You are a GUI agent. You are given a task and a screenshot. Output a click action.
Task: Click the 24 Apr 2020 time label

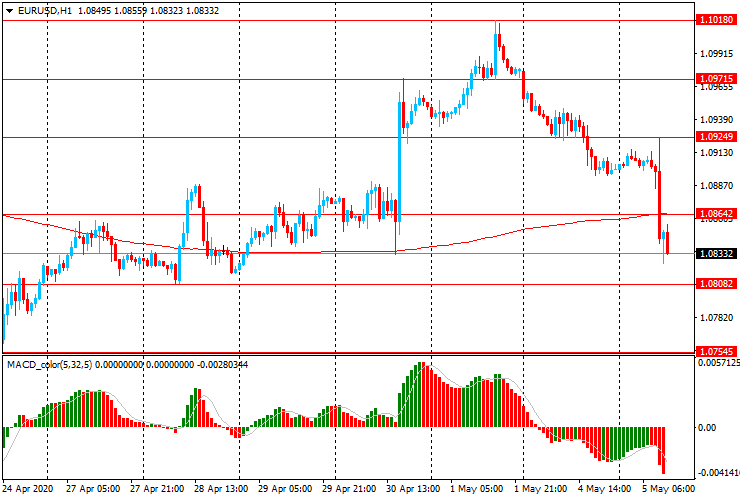(28, 489)
